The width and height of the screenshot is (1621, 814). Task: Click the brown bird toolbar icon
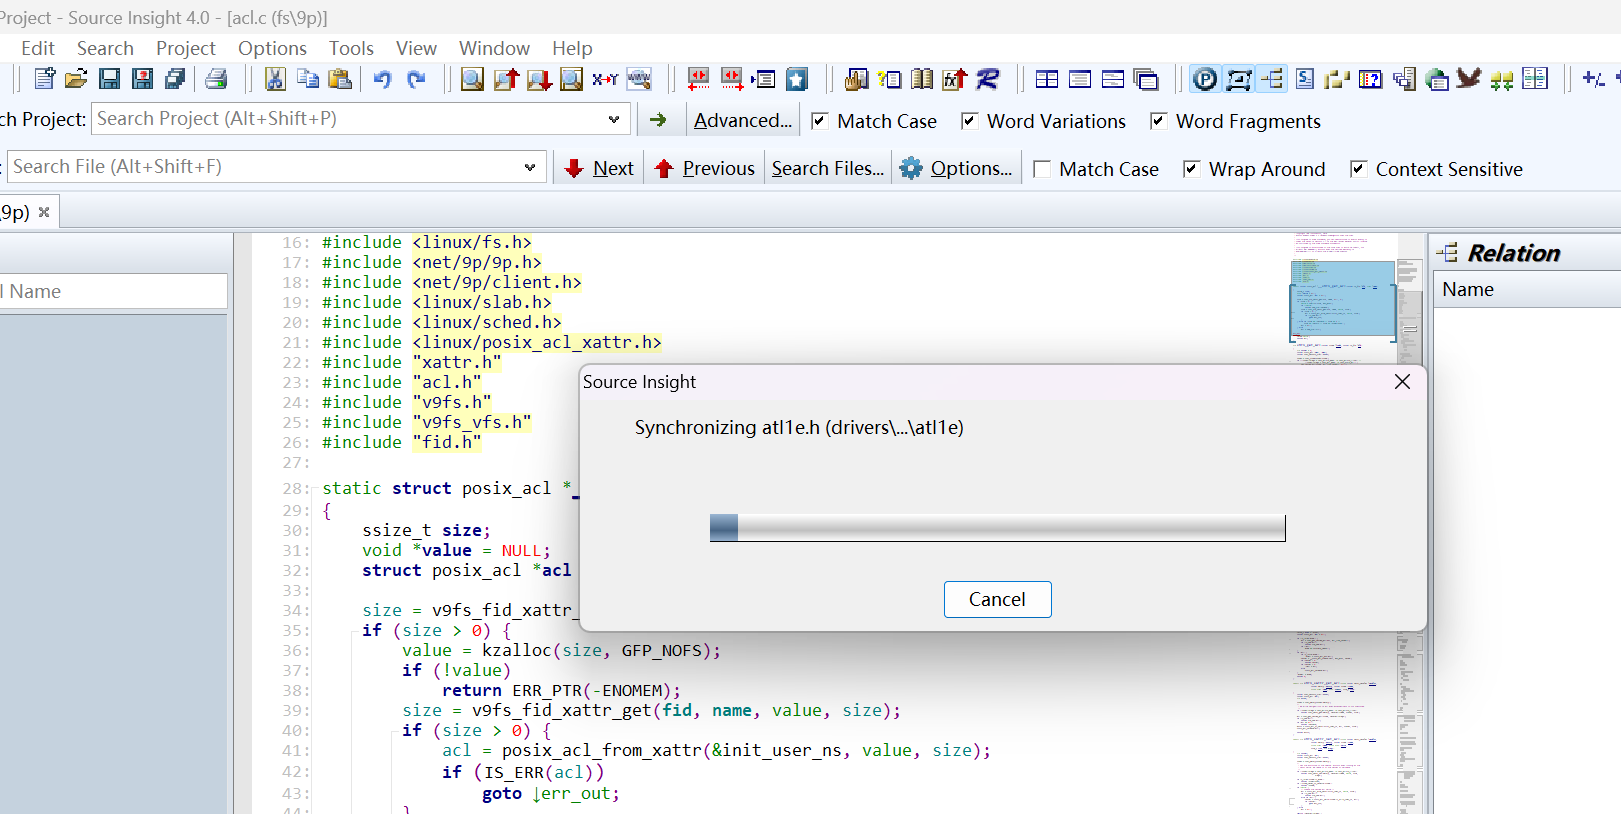[1469, 79]
